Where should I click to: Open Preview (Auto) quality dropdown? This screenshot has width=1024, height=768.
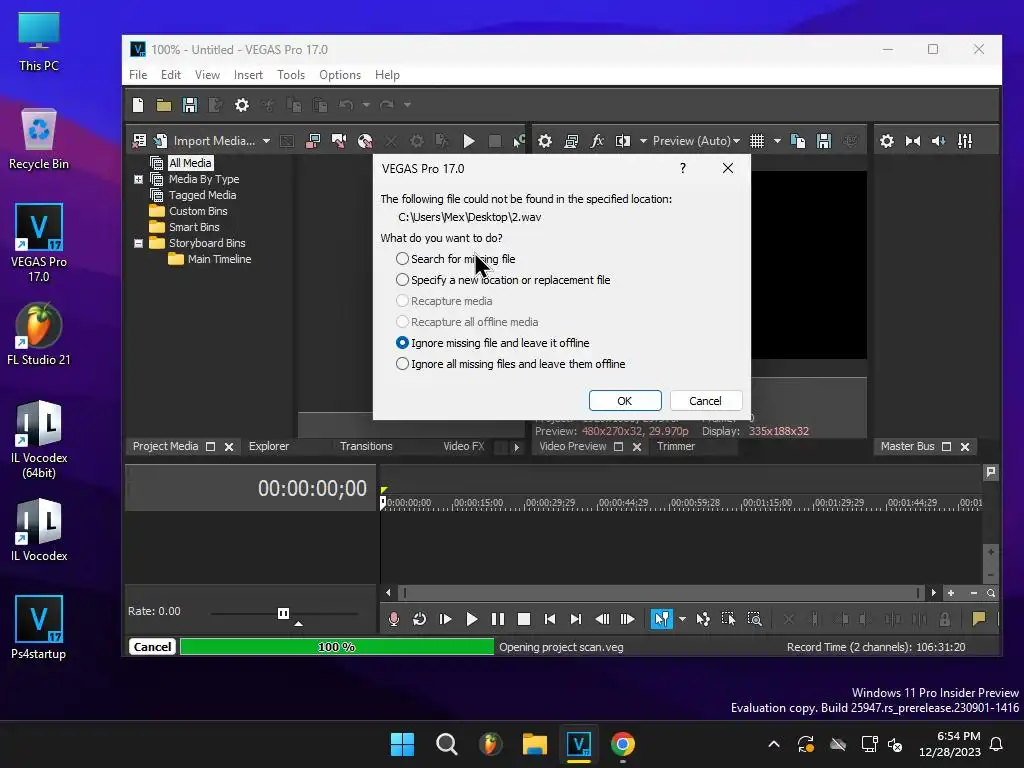(x=696, y=141)
